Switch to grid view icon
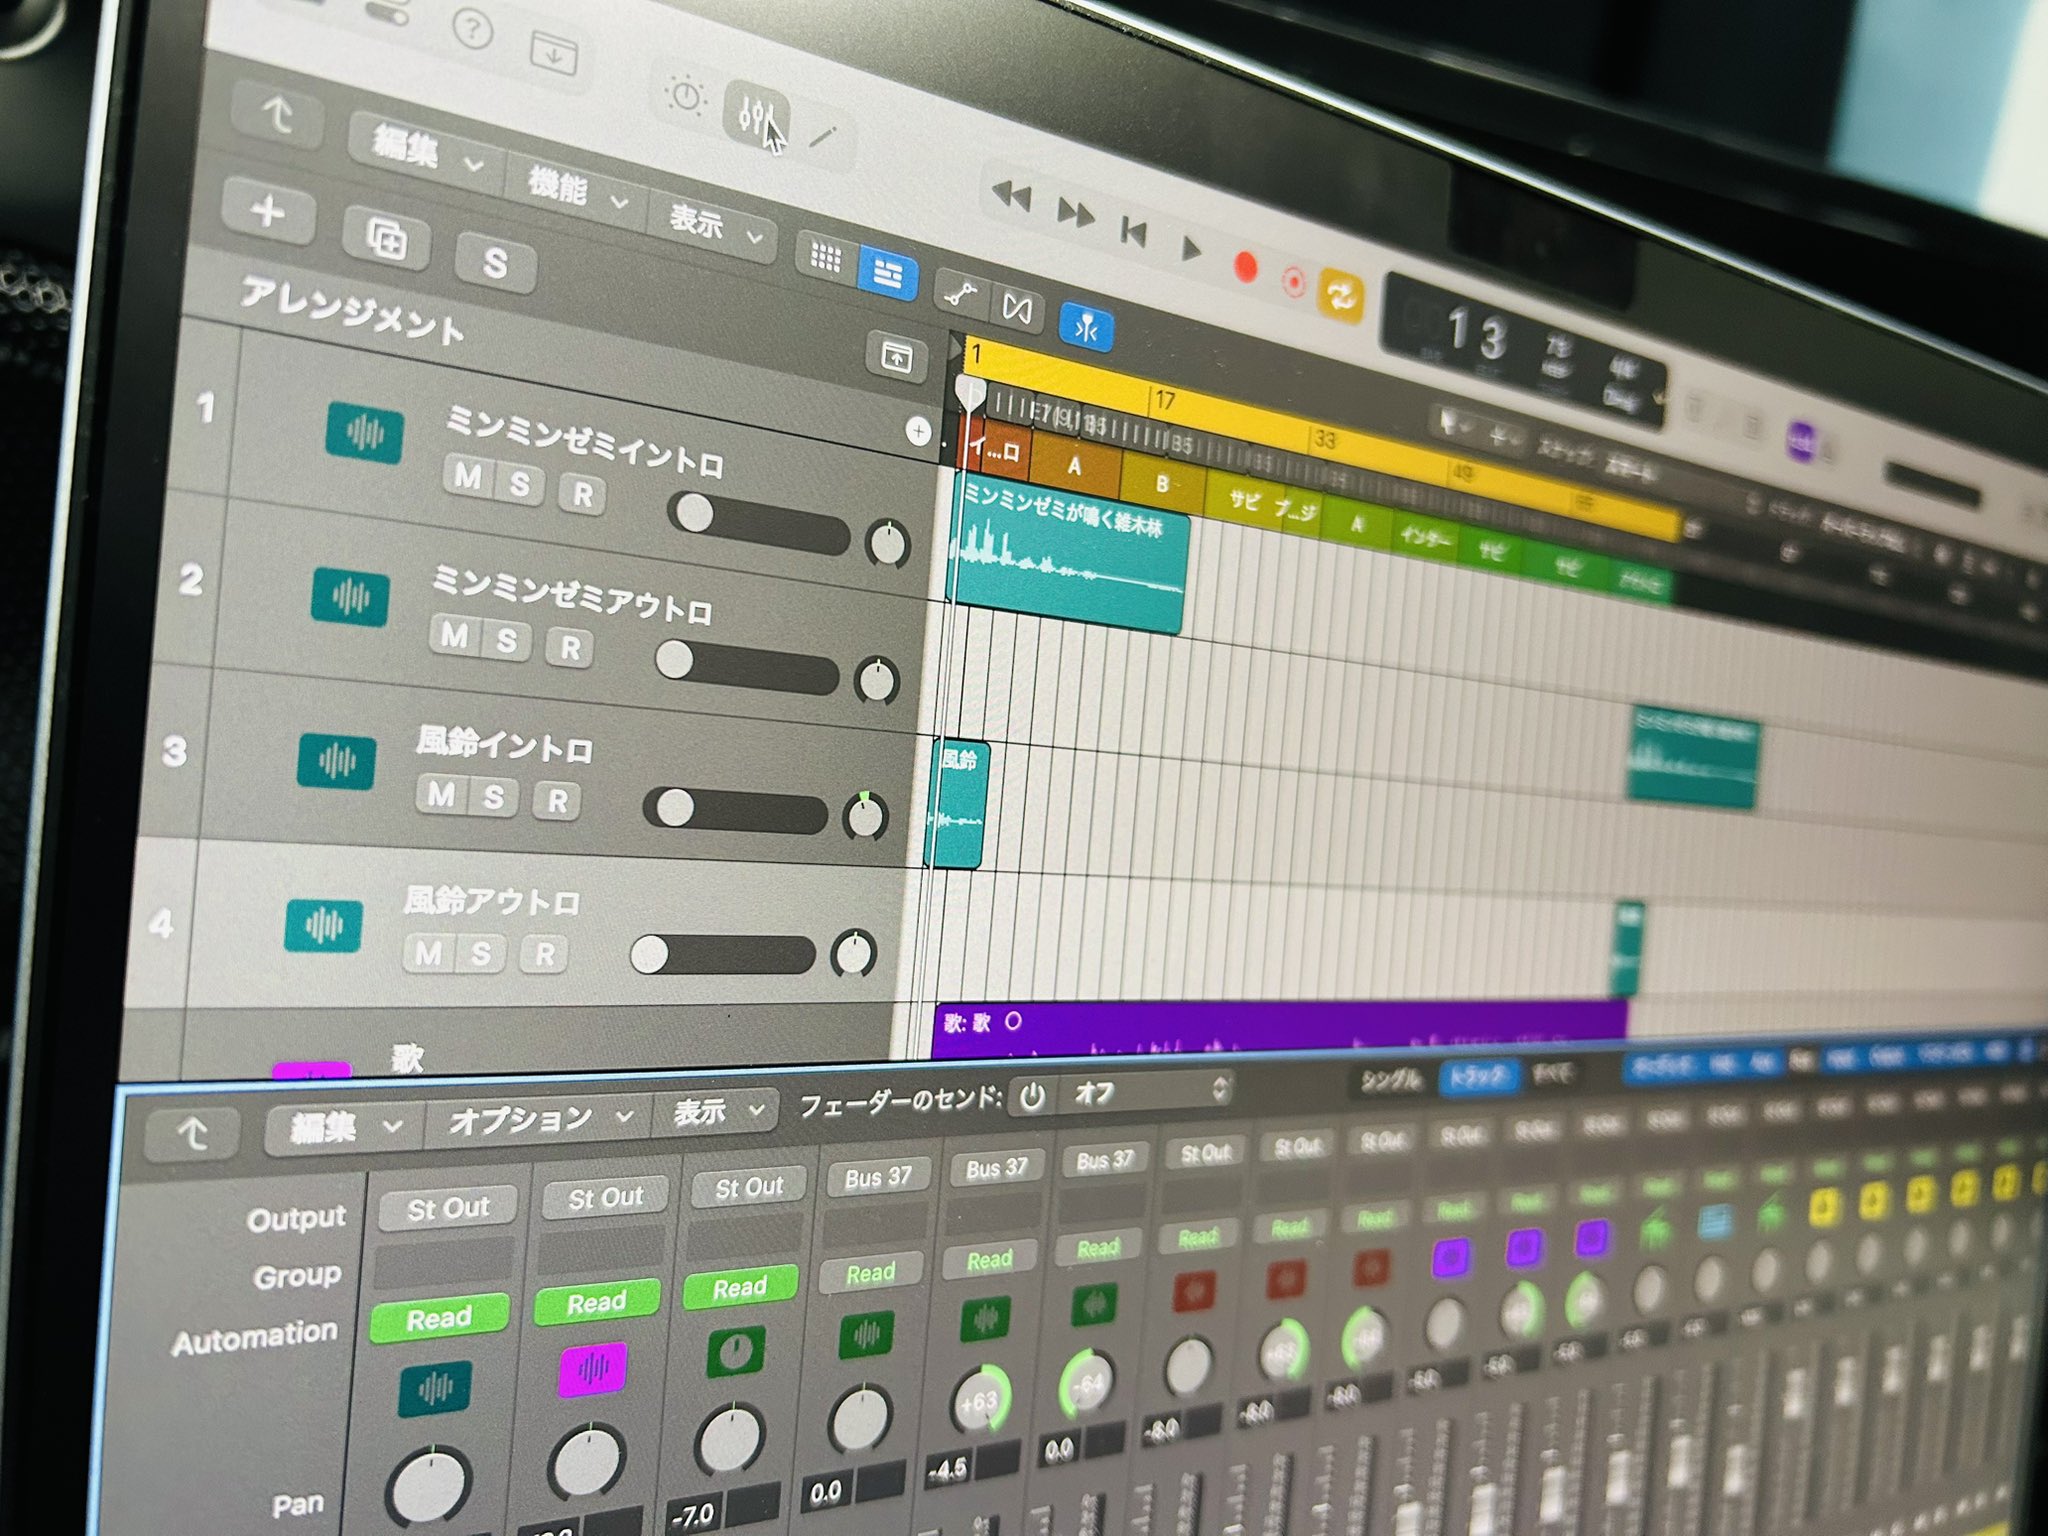2048x1536 pixels. (826, 257)
